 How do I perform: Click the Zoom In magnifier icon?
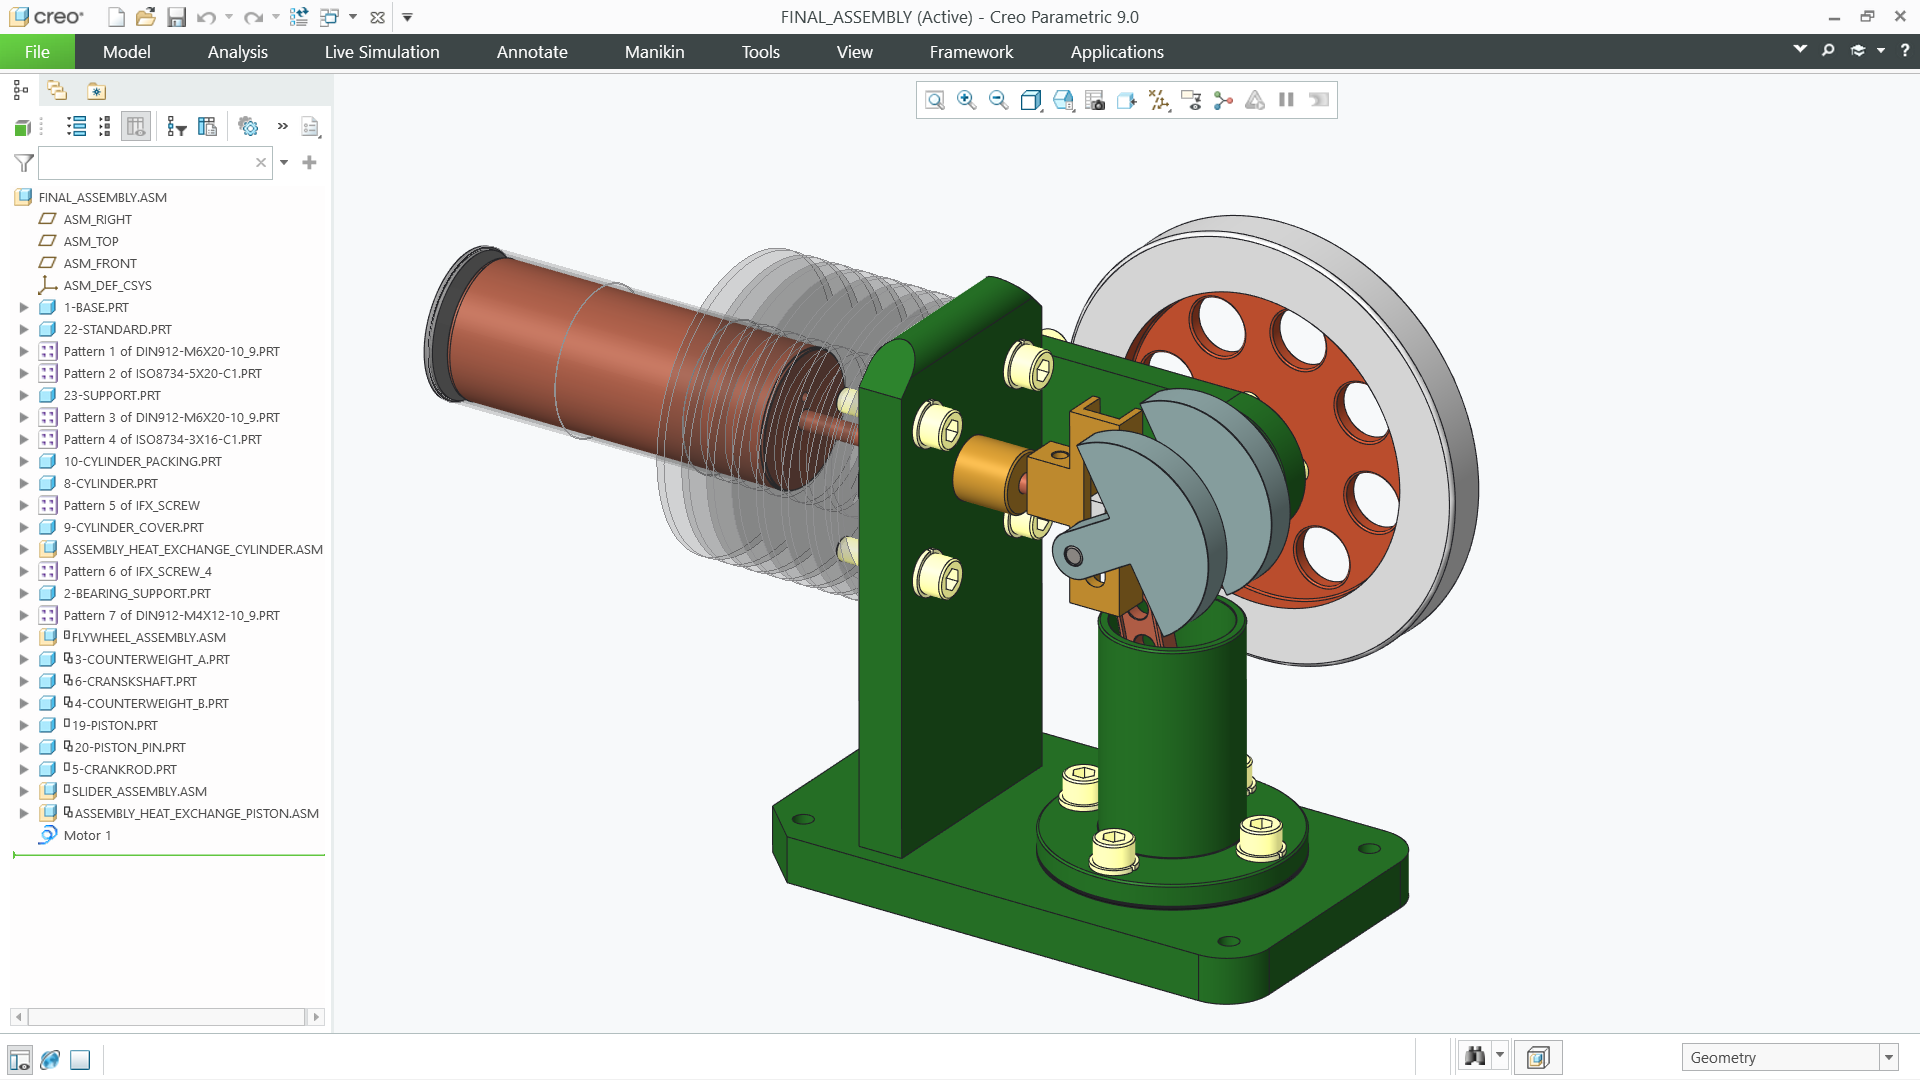pyautogui.click(x=966, y=100)
